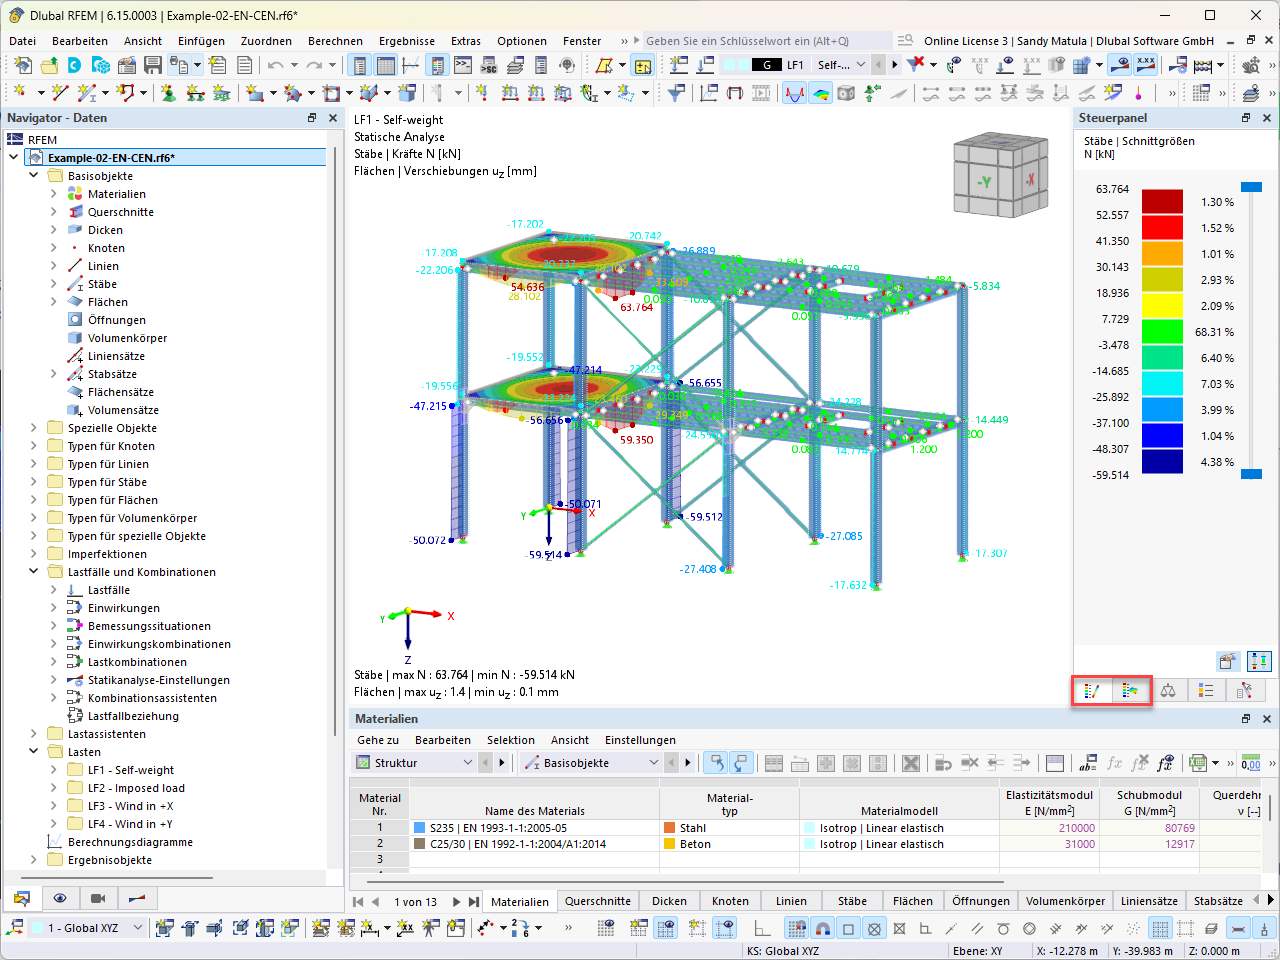This screenshot has width=1280, height=960.
Task: Switch to the Knoten table tab
Action: point(730,901)
